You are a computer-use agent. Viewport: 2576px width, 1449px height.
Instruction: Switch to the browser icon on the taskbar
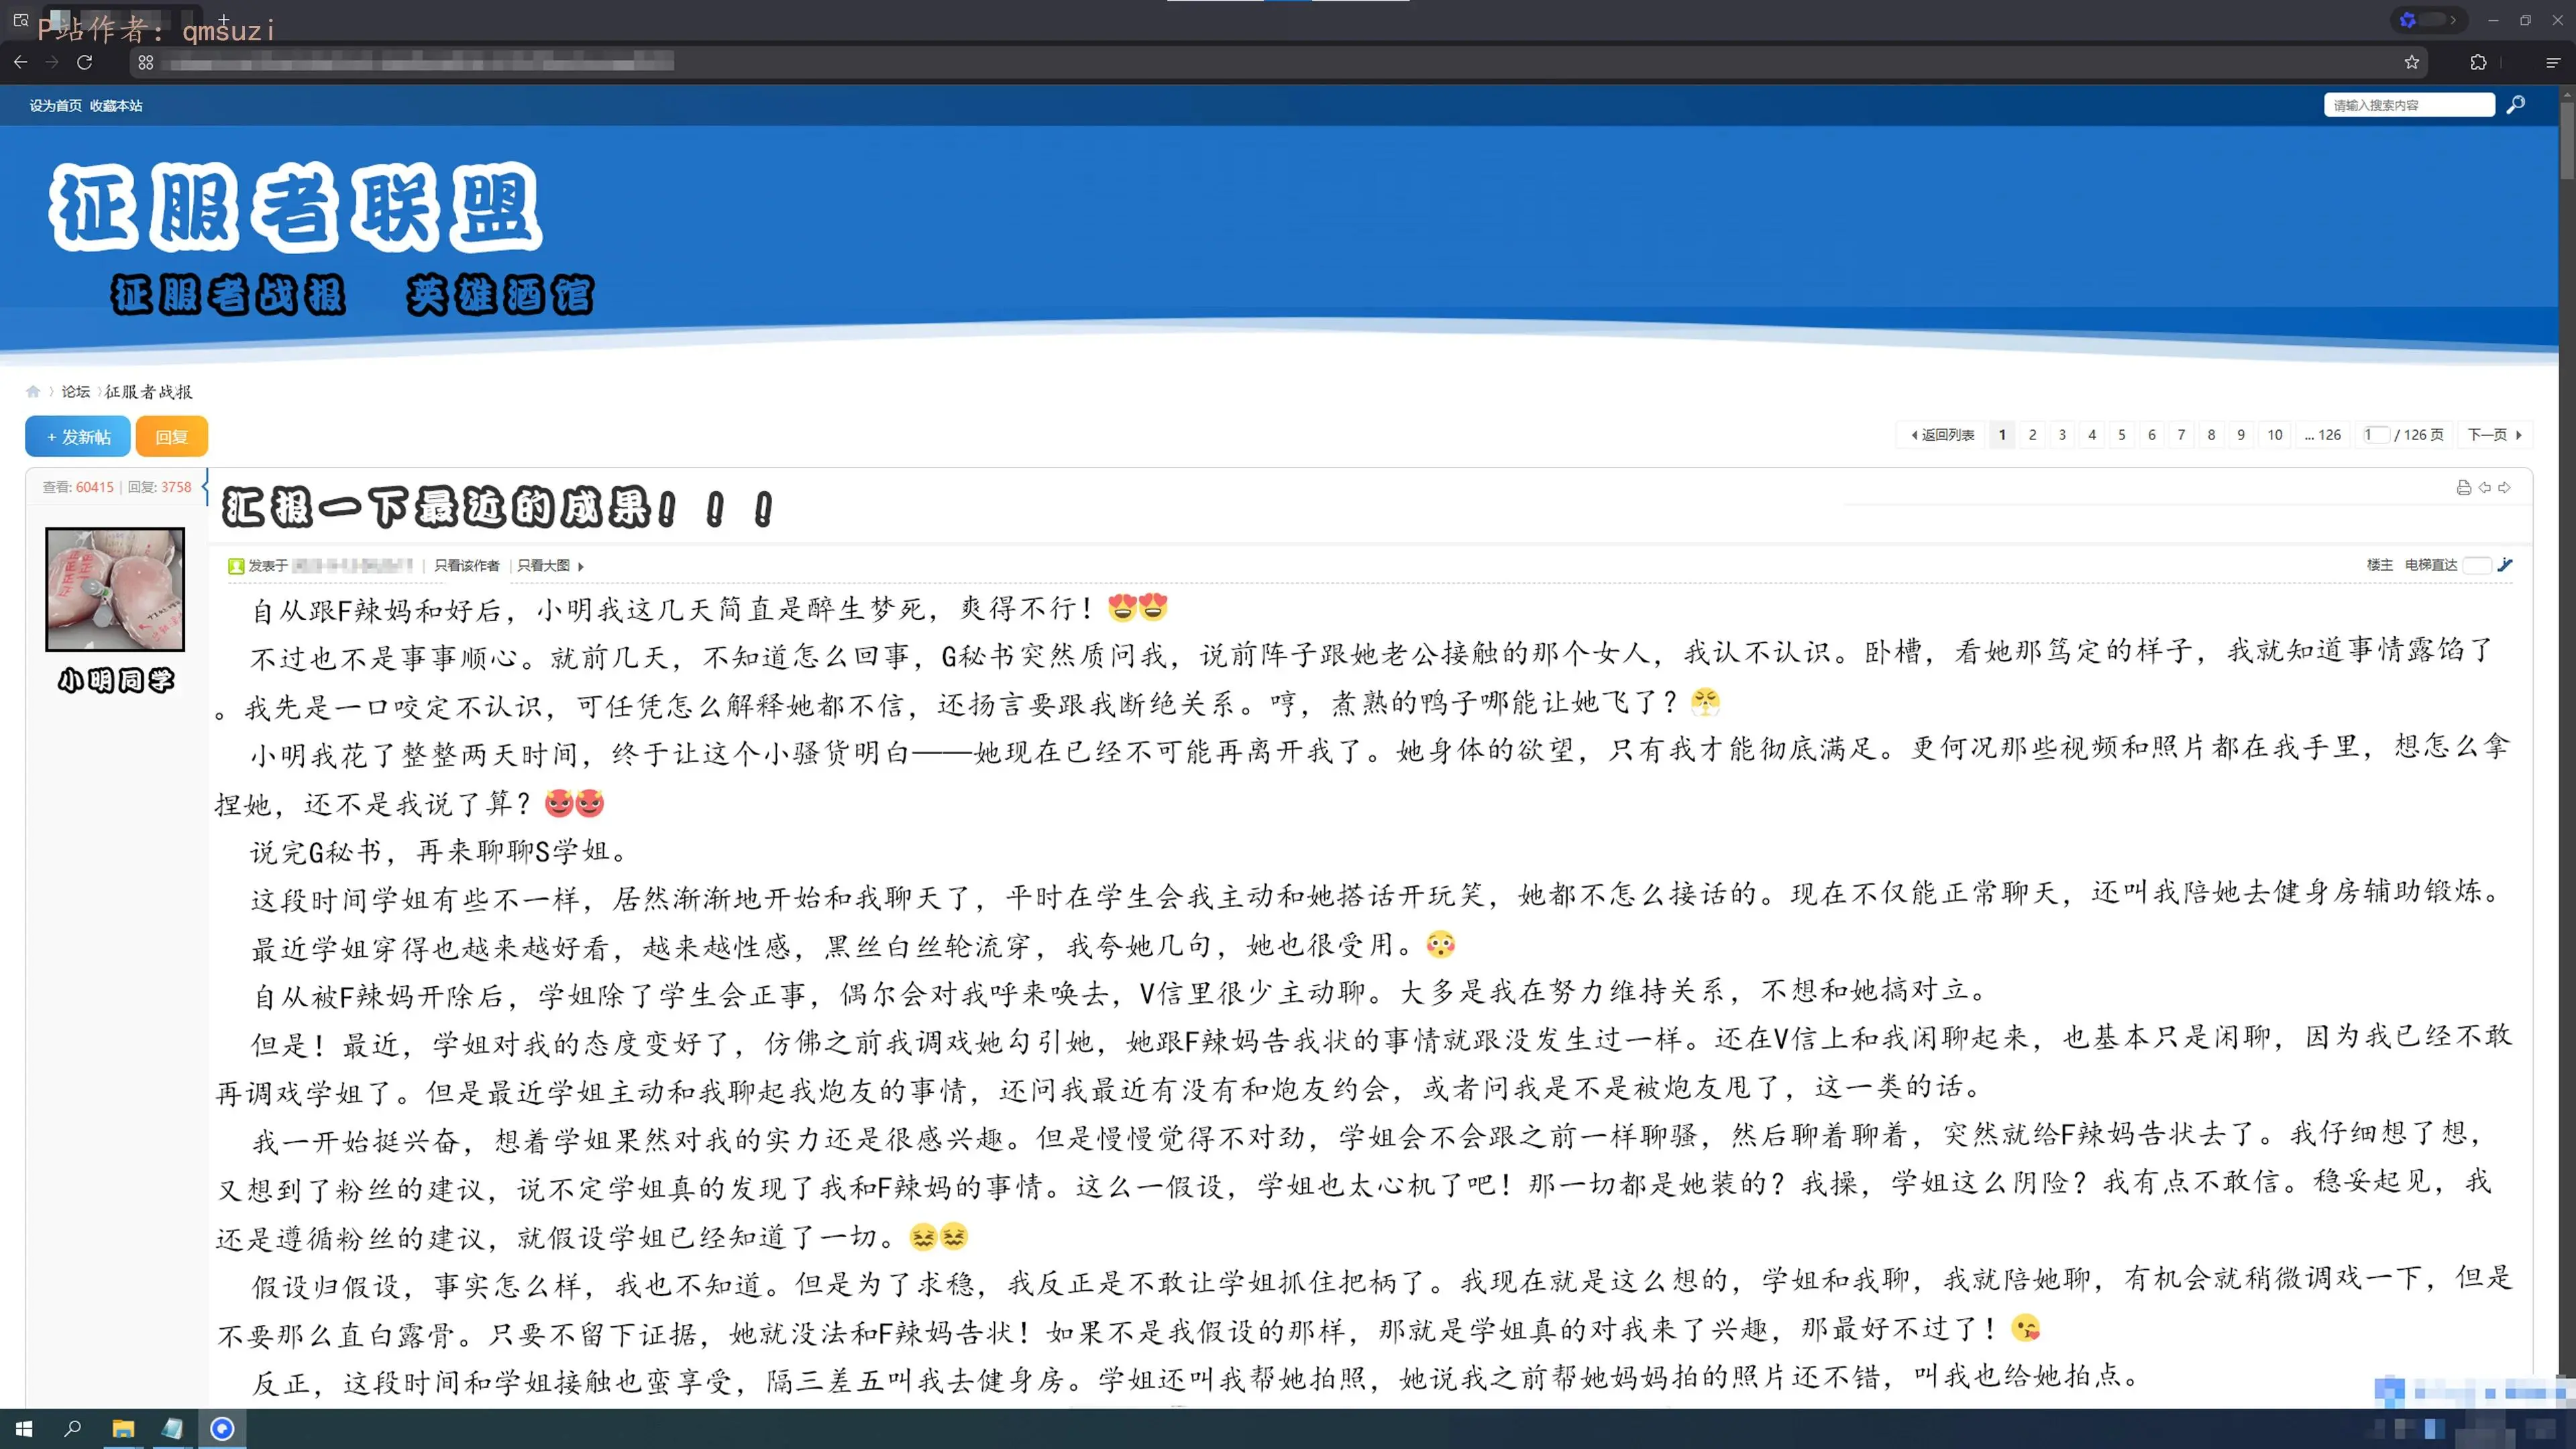point(222,1429)
